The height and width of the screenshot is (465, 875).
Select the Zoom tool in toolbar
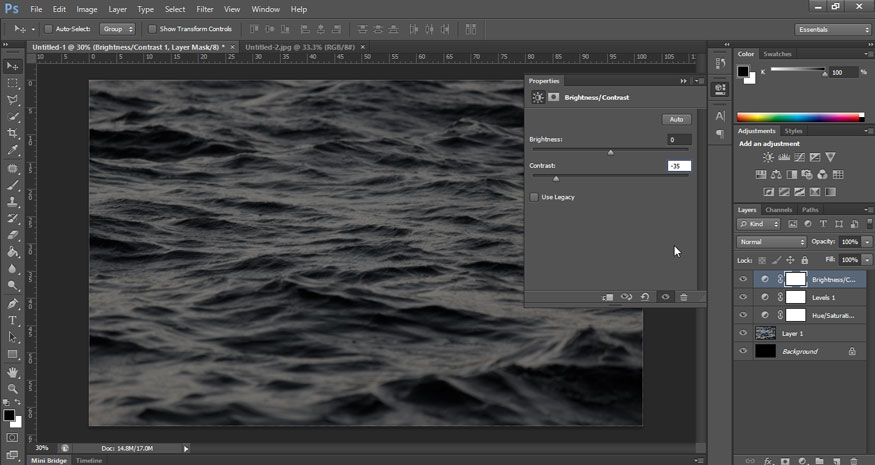12,389
